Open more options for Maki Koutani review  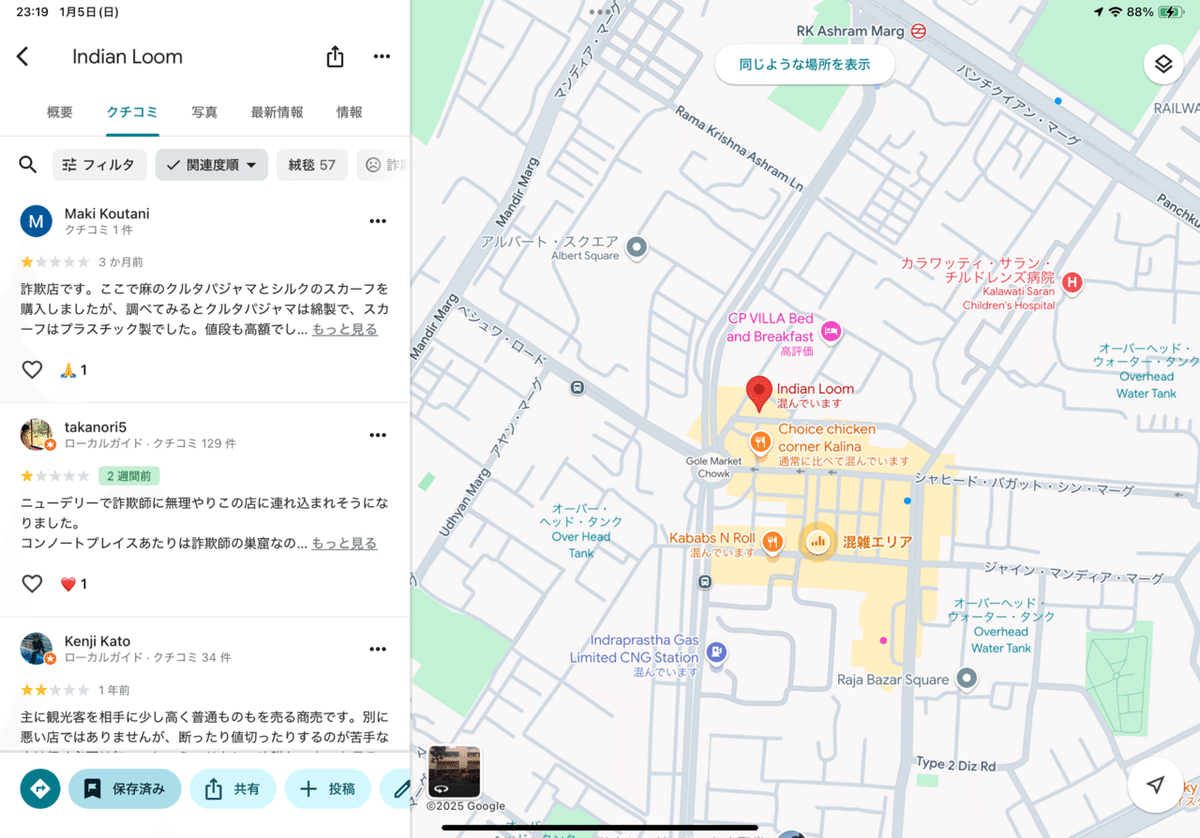pos(378,221)
